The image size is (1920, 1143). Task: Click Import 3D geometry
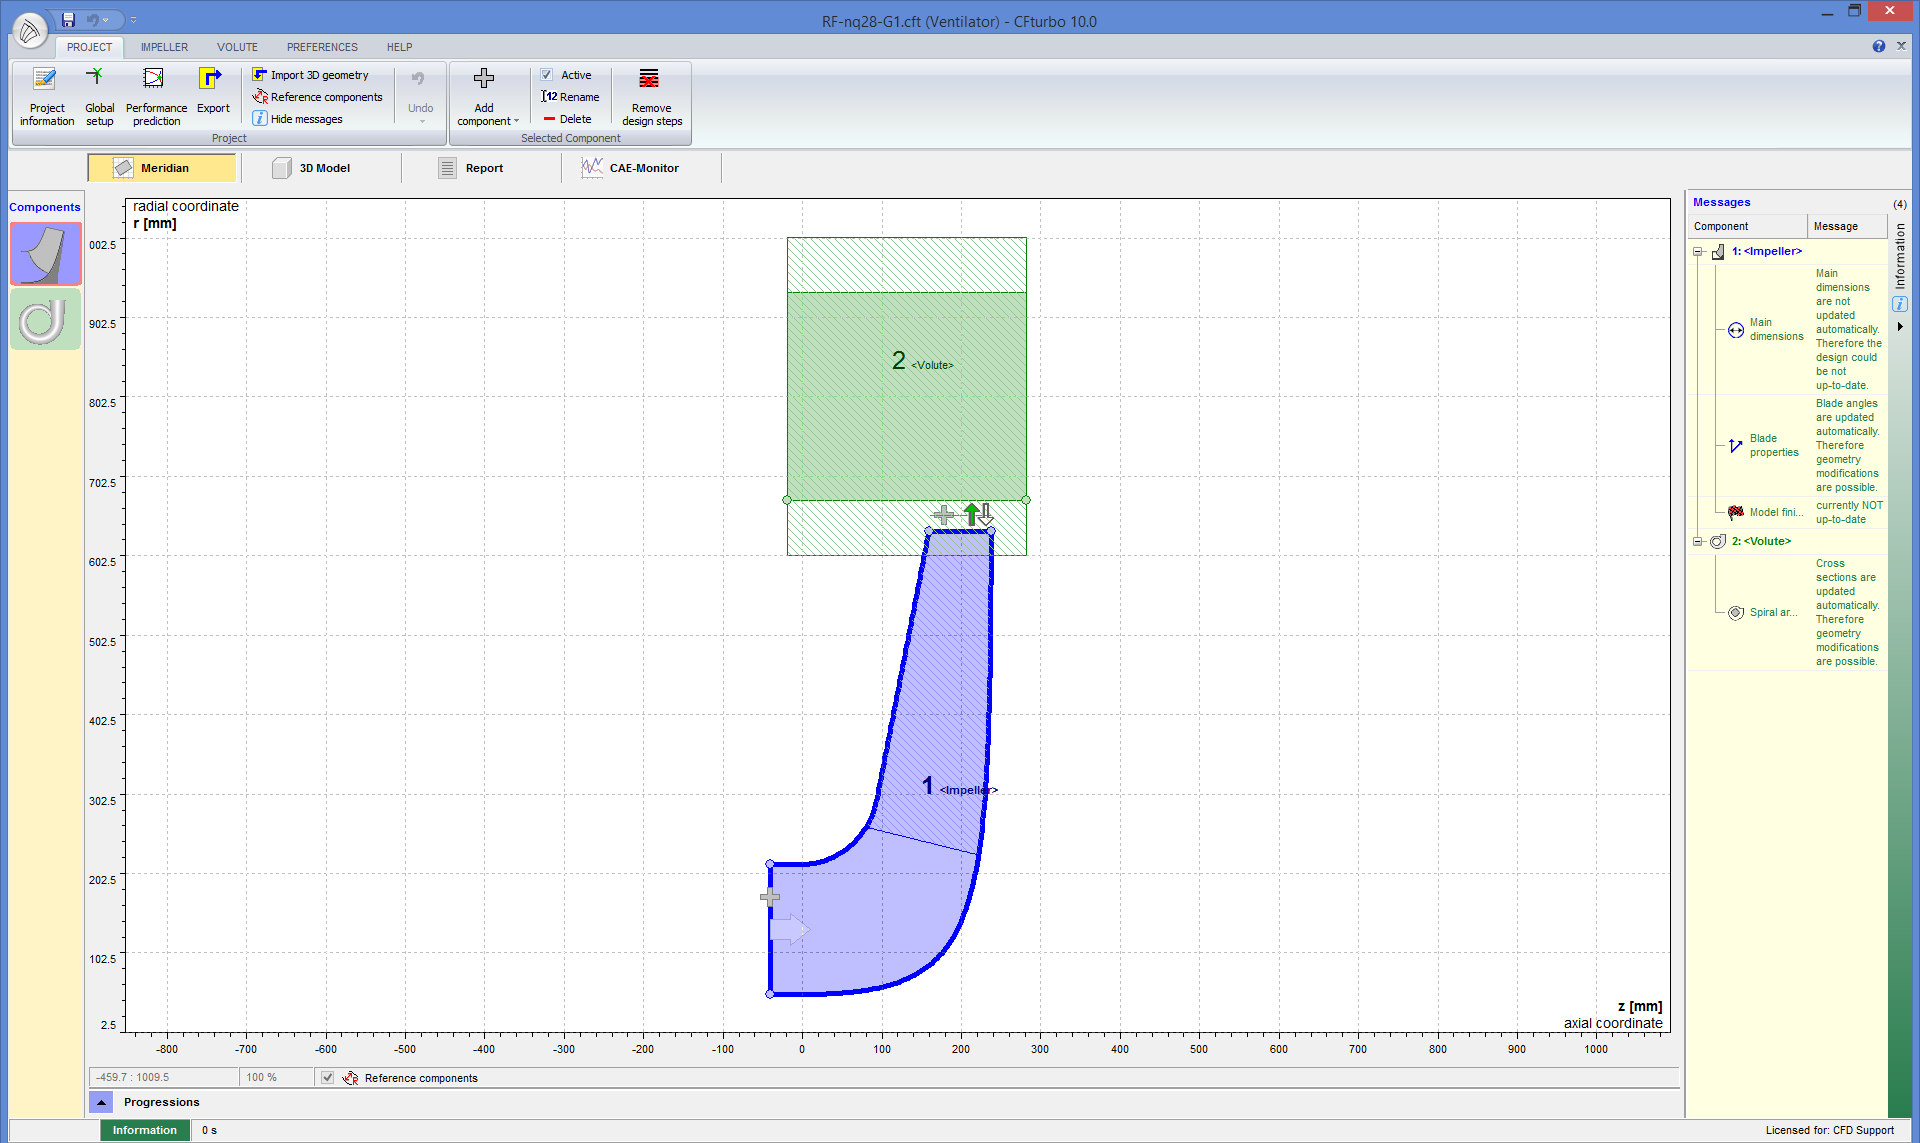318,75
